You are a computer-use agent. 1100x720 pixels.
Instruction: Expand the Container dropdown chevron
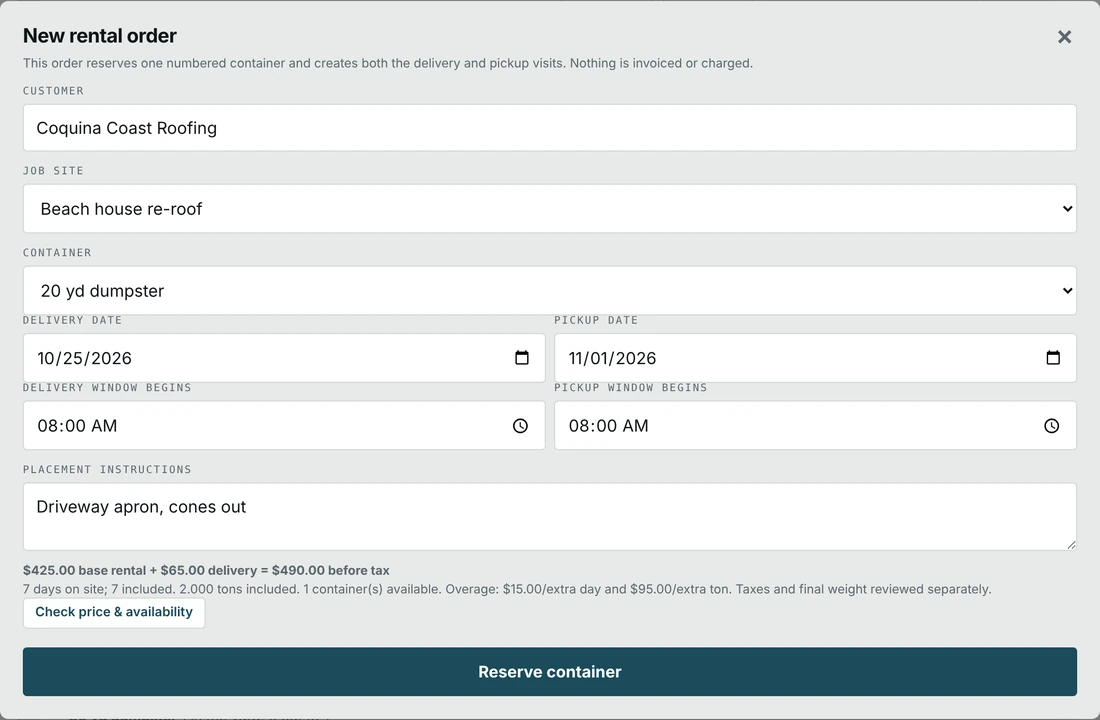[1067, 291]
